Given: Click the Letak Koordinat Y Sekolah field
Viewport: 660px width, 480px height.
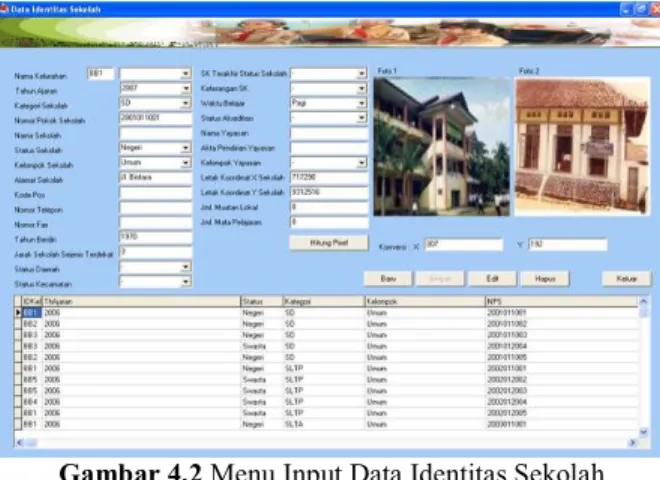Looking at the screenshot, I should point(329,193).
